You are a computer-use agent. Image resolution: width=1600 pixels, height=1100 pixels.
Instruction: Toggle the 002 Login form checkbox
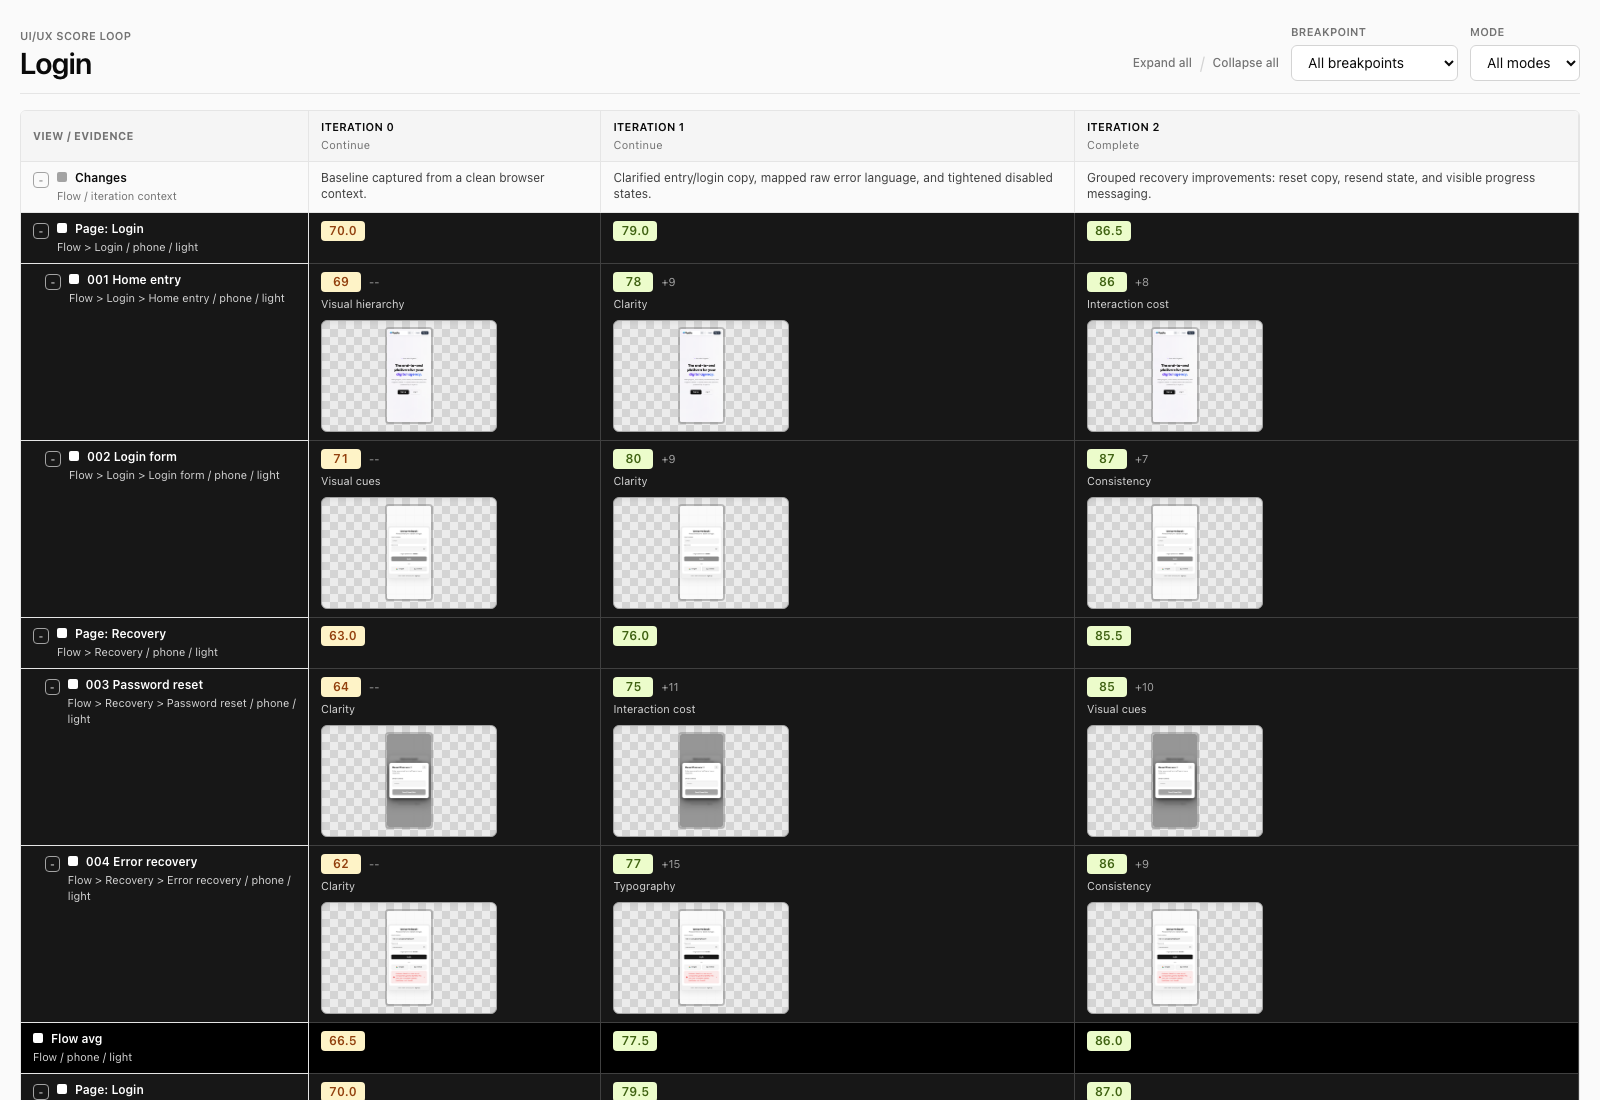point(74,456)
